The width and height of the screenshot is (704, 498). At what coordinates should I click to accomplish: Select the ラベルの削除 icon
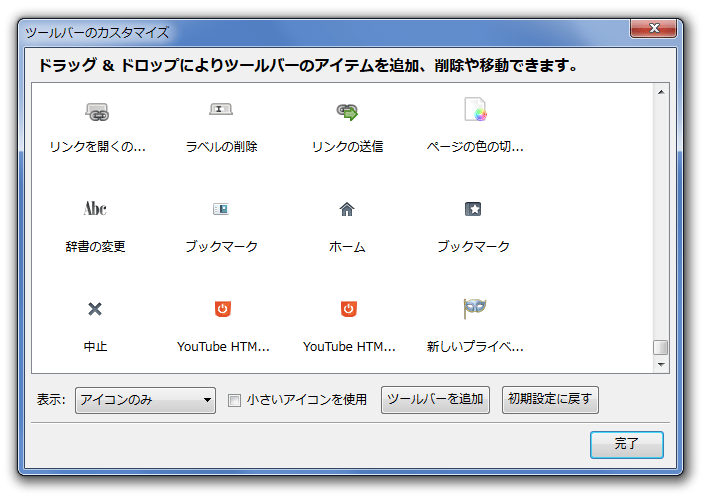(x=221, y=109)
